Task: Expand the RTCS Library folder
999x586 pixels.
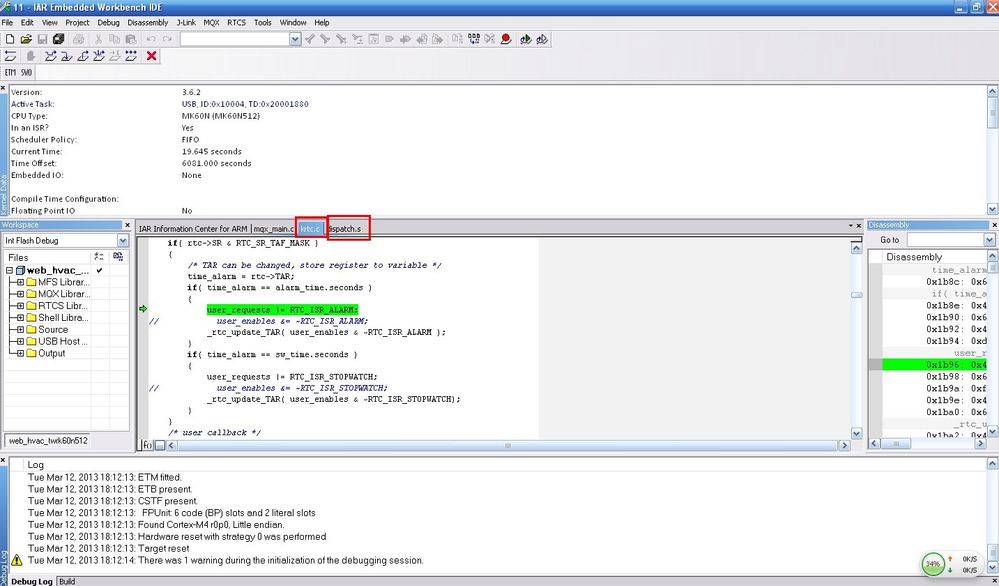Action: pyautogui.click(x=20, y=306)
